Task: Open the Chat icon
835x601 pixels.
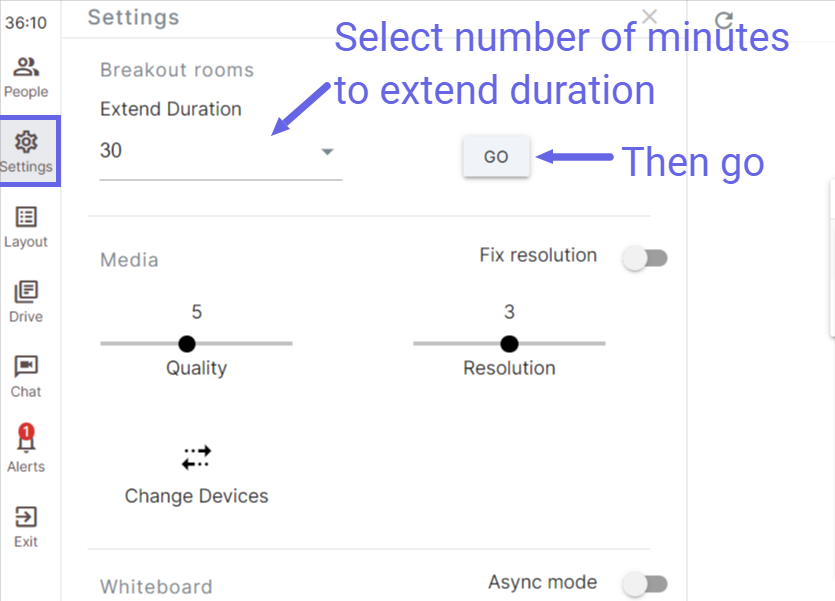Action: [26, 366]
